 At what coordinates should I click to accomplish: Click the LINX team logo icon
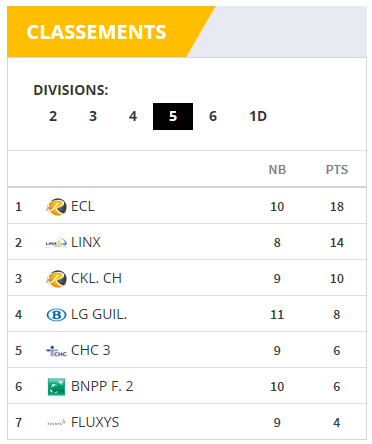click(x=56, y=243)
